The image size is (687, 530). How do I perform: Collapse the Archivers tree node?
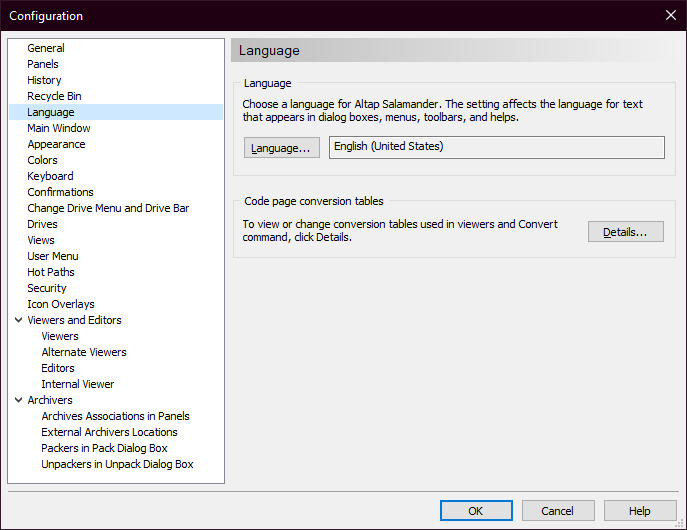tap(19, 400)
